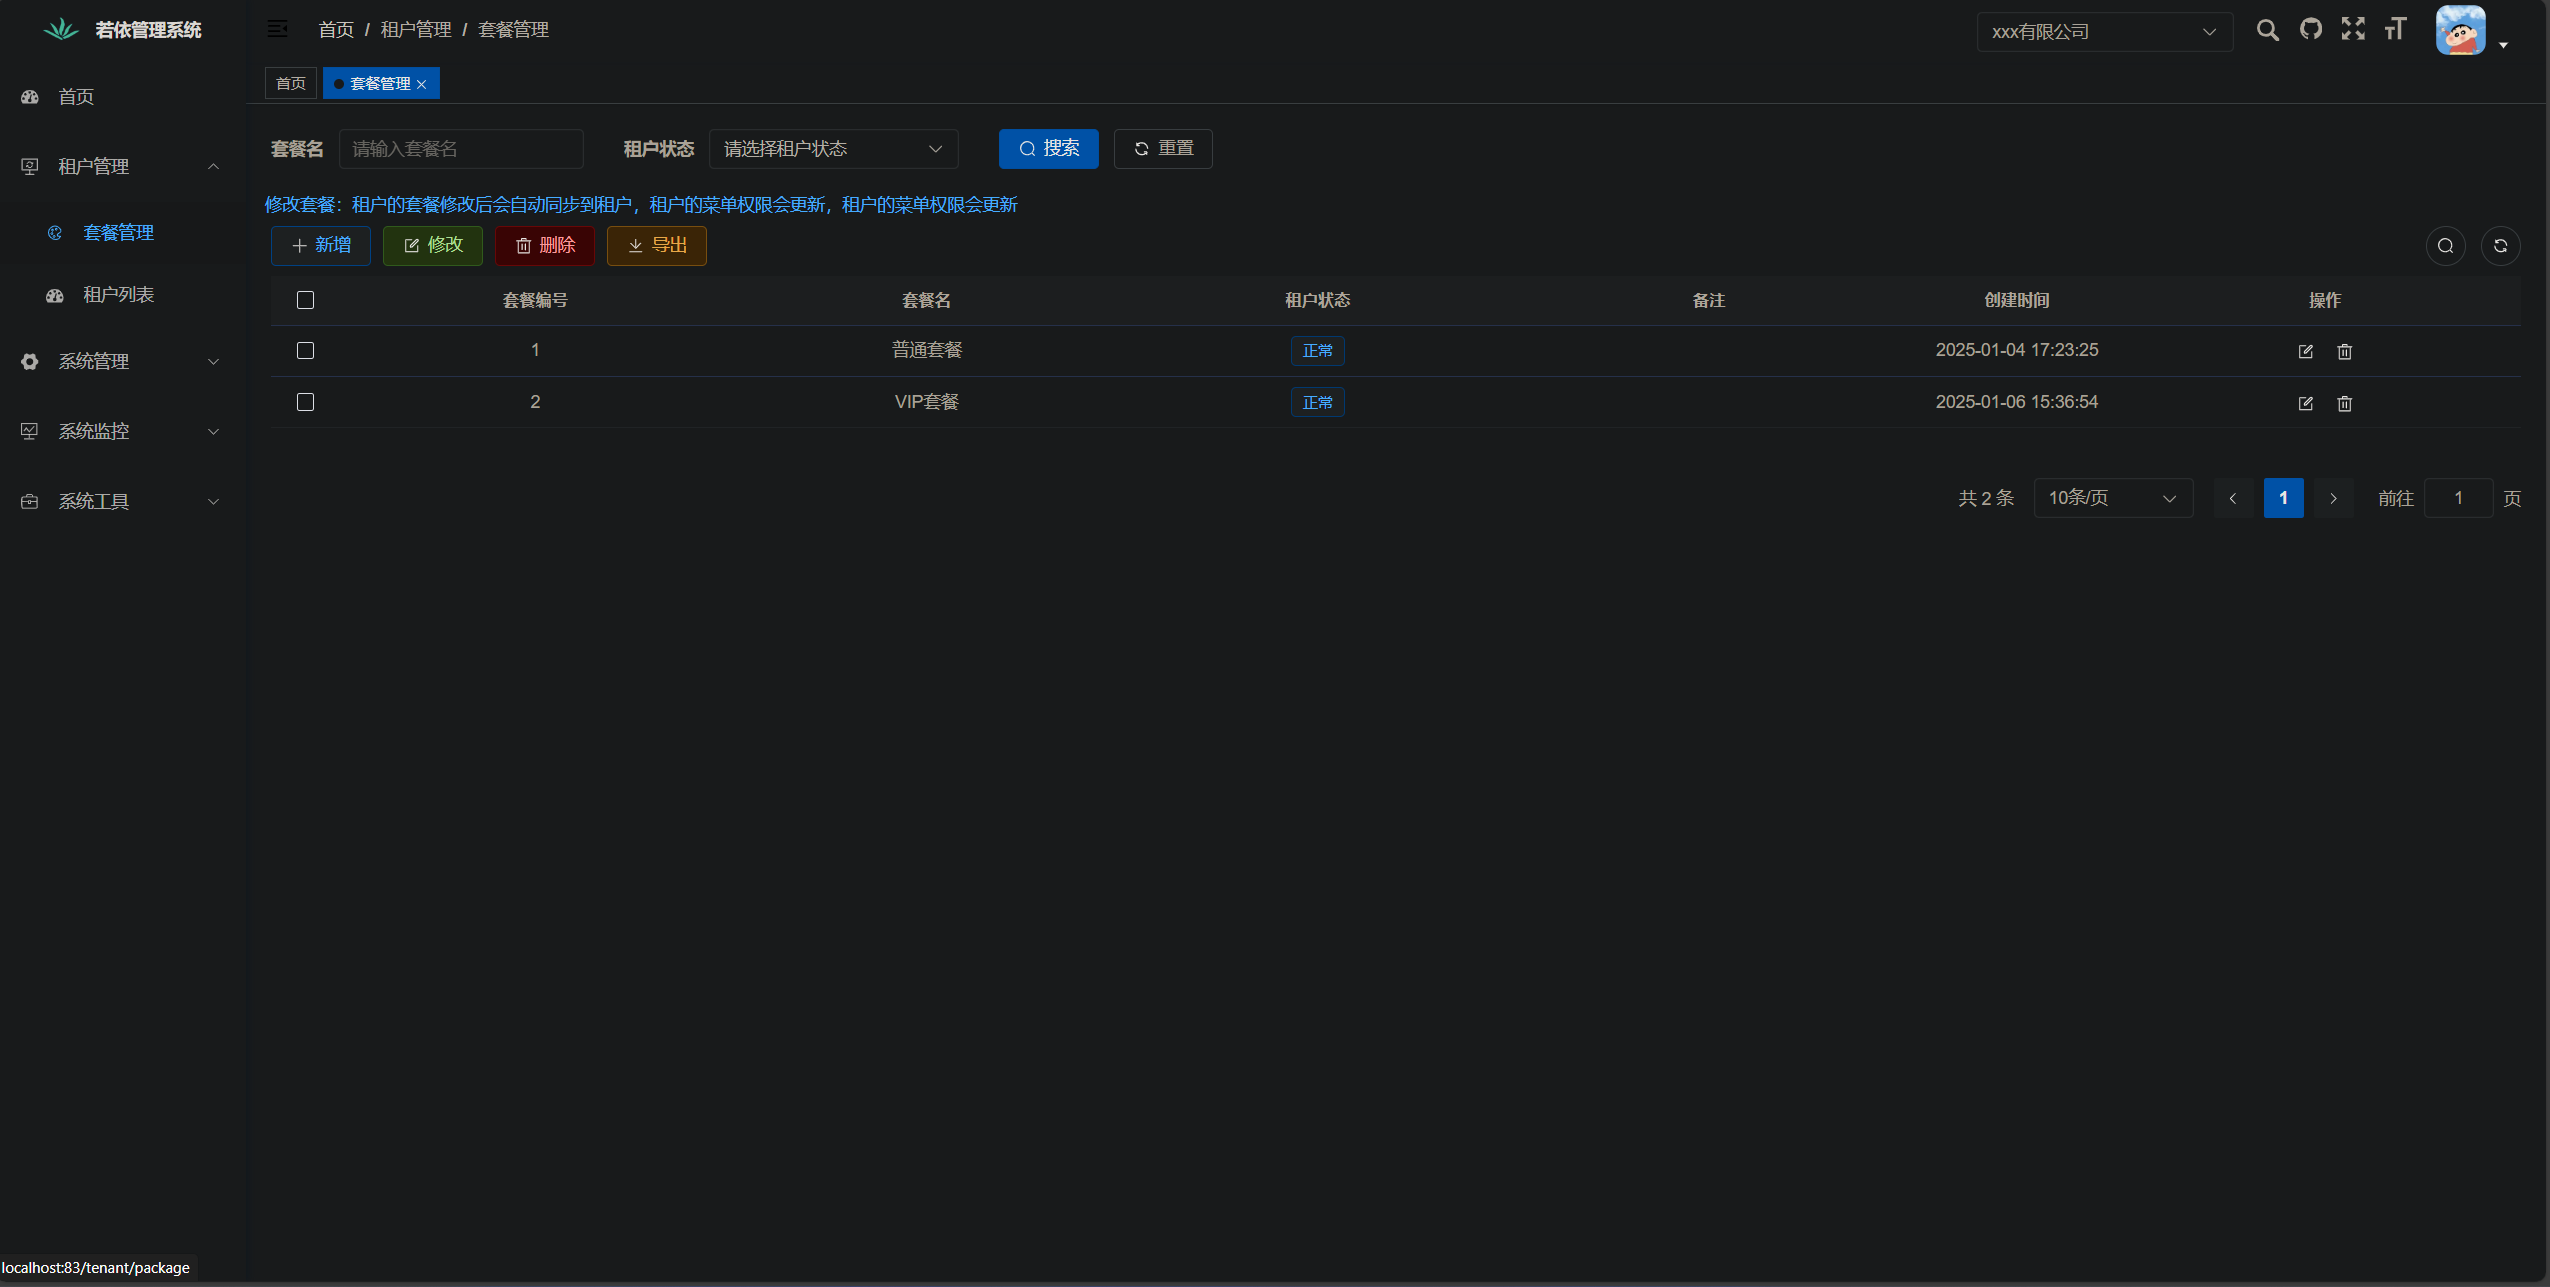Click 首页 in the breadcrumb

pyautogui.click(x=336, y=30)
